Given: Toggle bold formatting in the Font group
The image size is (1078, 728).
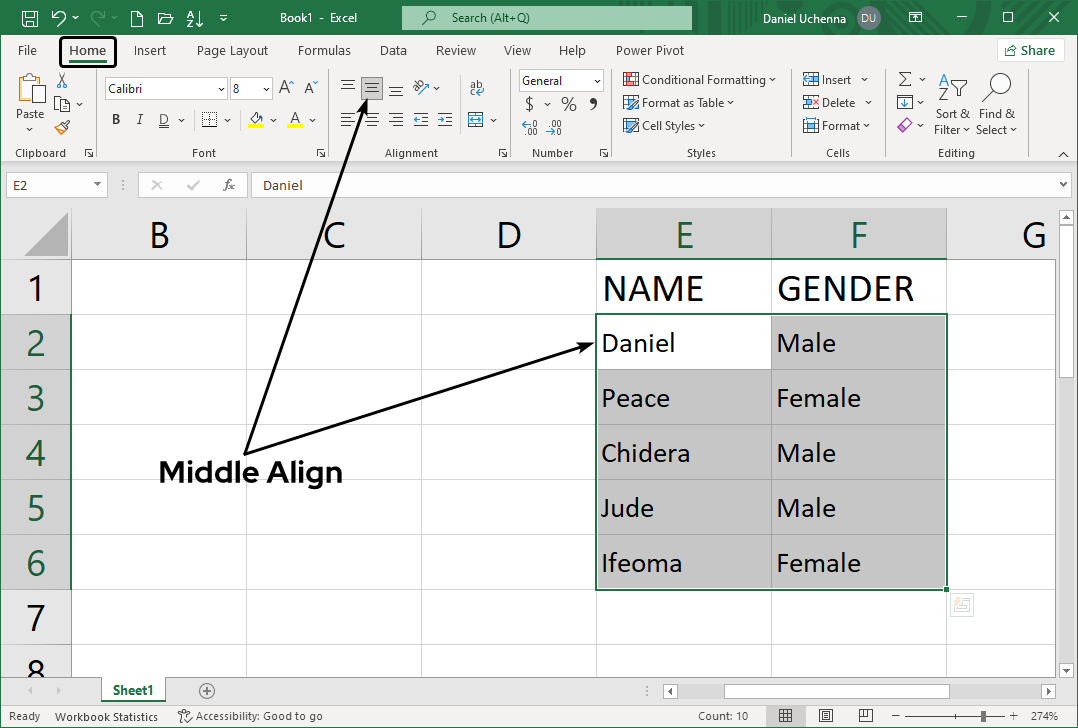Looking at the screenshot, I should [115, 119].
